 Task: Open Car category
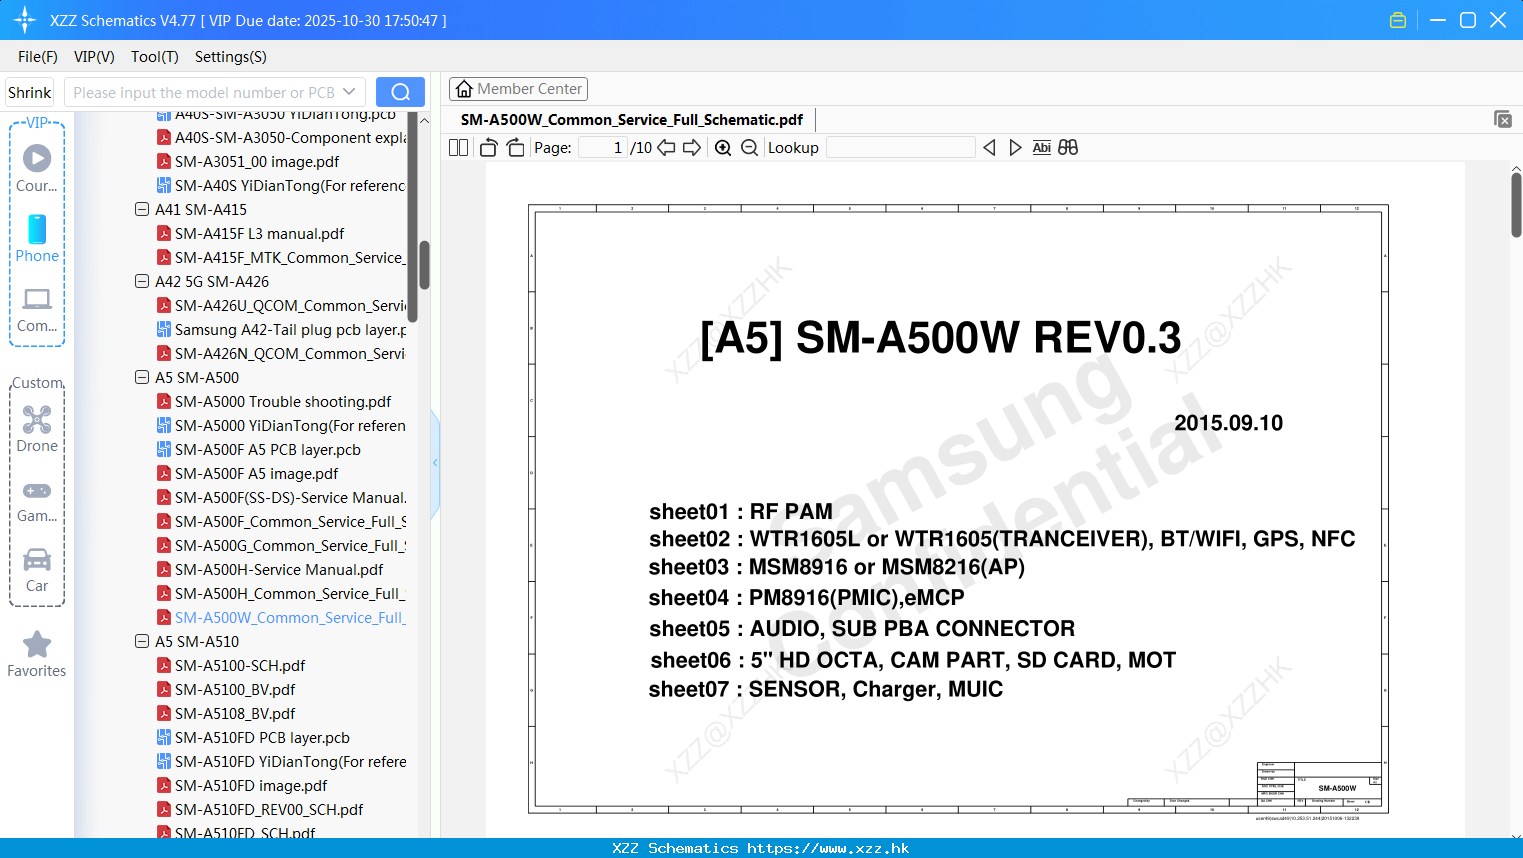point(37,570)
